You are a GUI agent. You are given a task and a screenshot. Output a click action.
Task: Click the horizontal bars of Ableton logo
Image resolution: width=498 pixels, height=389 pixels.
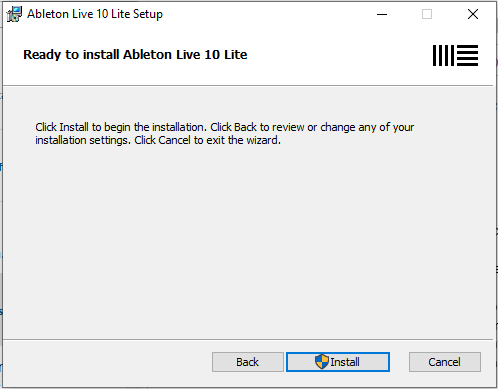467,55
